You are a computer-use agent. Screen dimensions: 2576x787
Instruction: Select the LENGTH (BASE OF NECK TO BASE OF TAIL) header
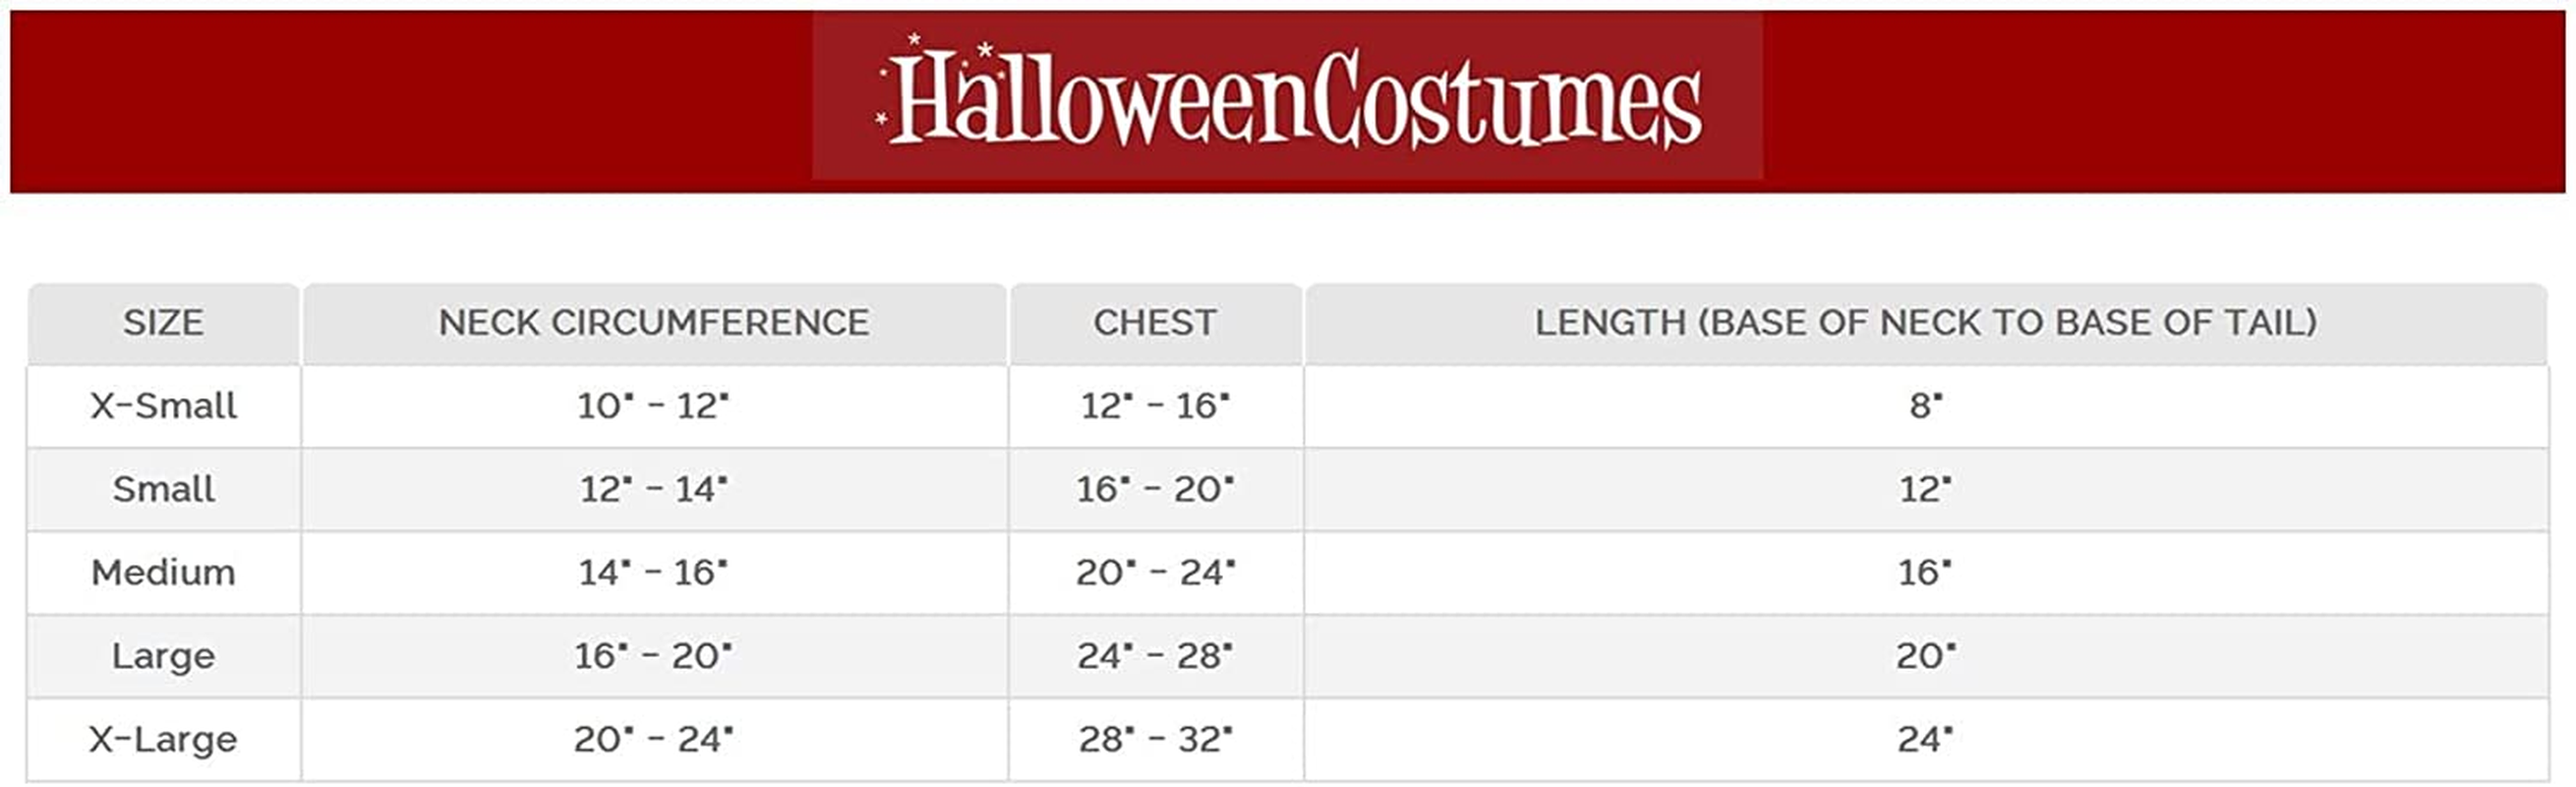[1925, 323]
